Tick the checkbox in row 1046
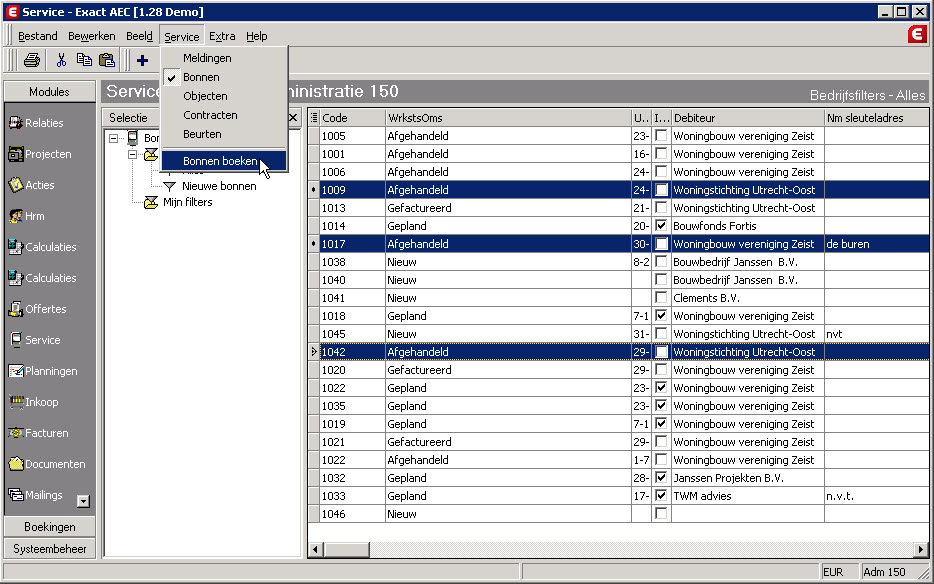 pyautogui.click(x=661, y=514)
